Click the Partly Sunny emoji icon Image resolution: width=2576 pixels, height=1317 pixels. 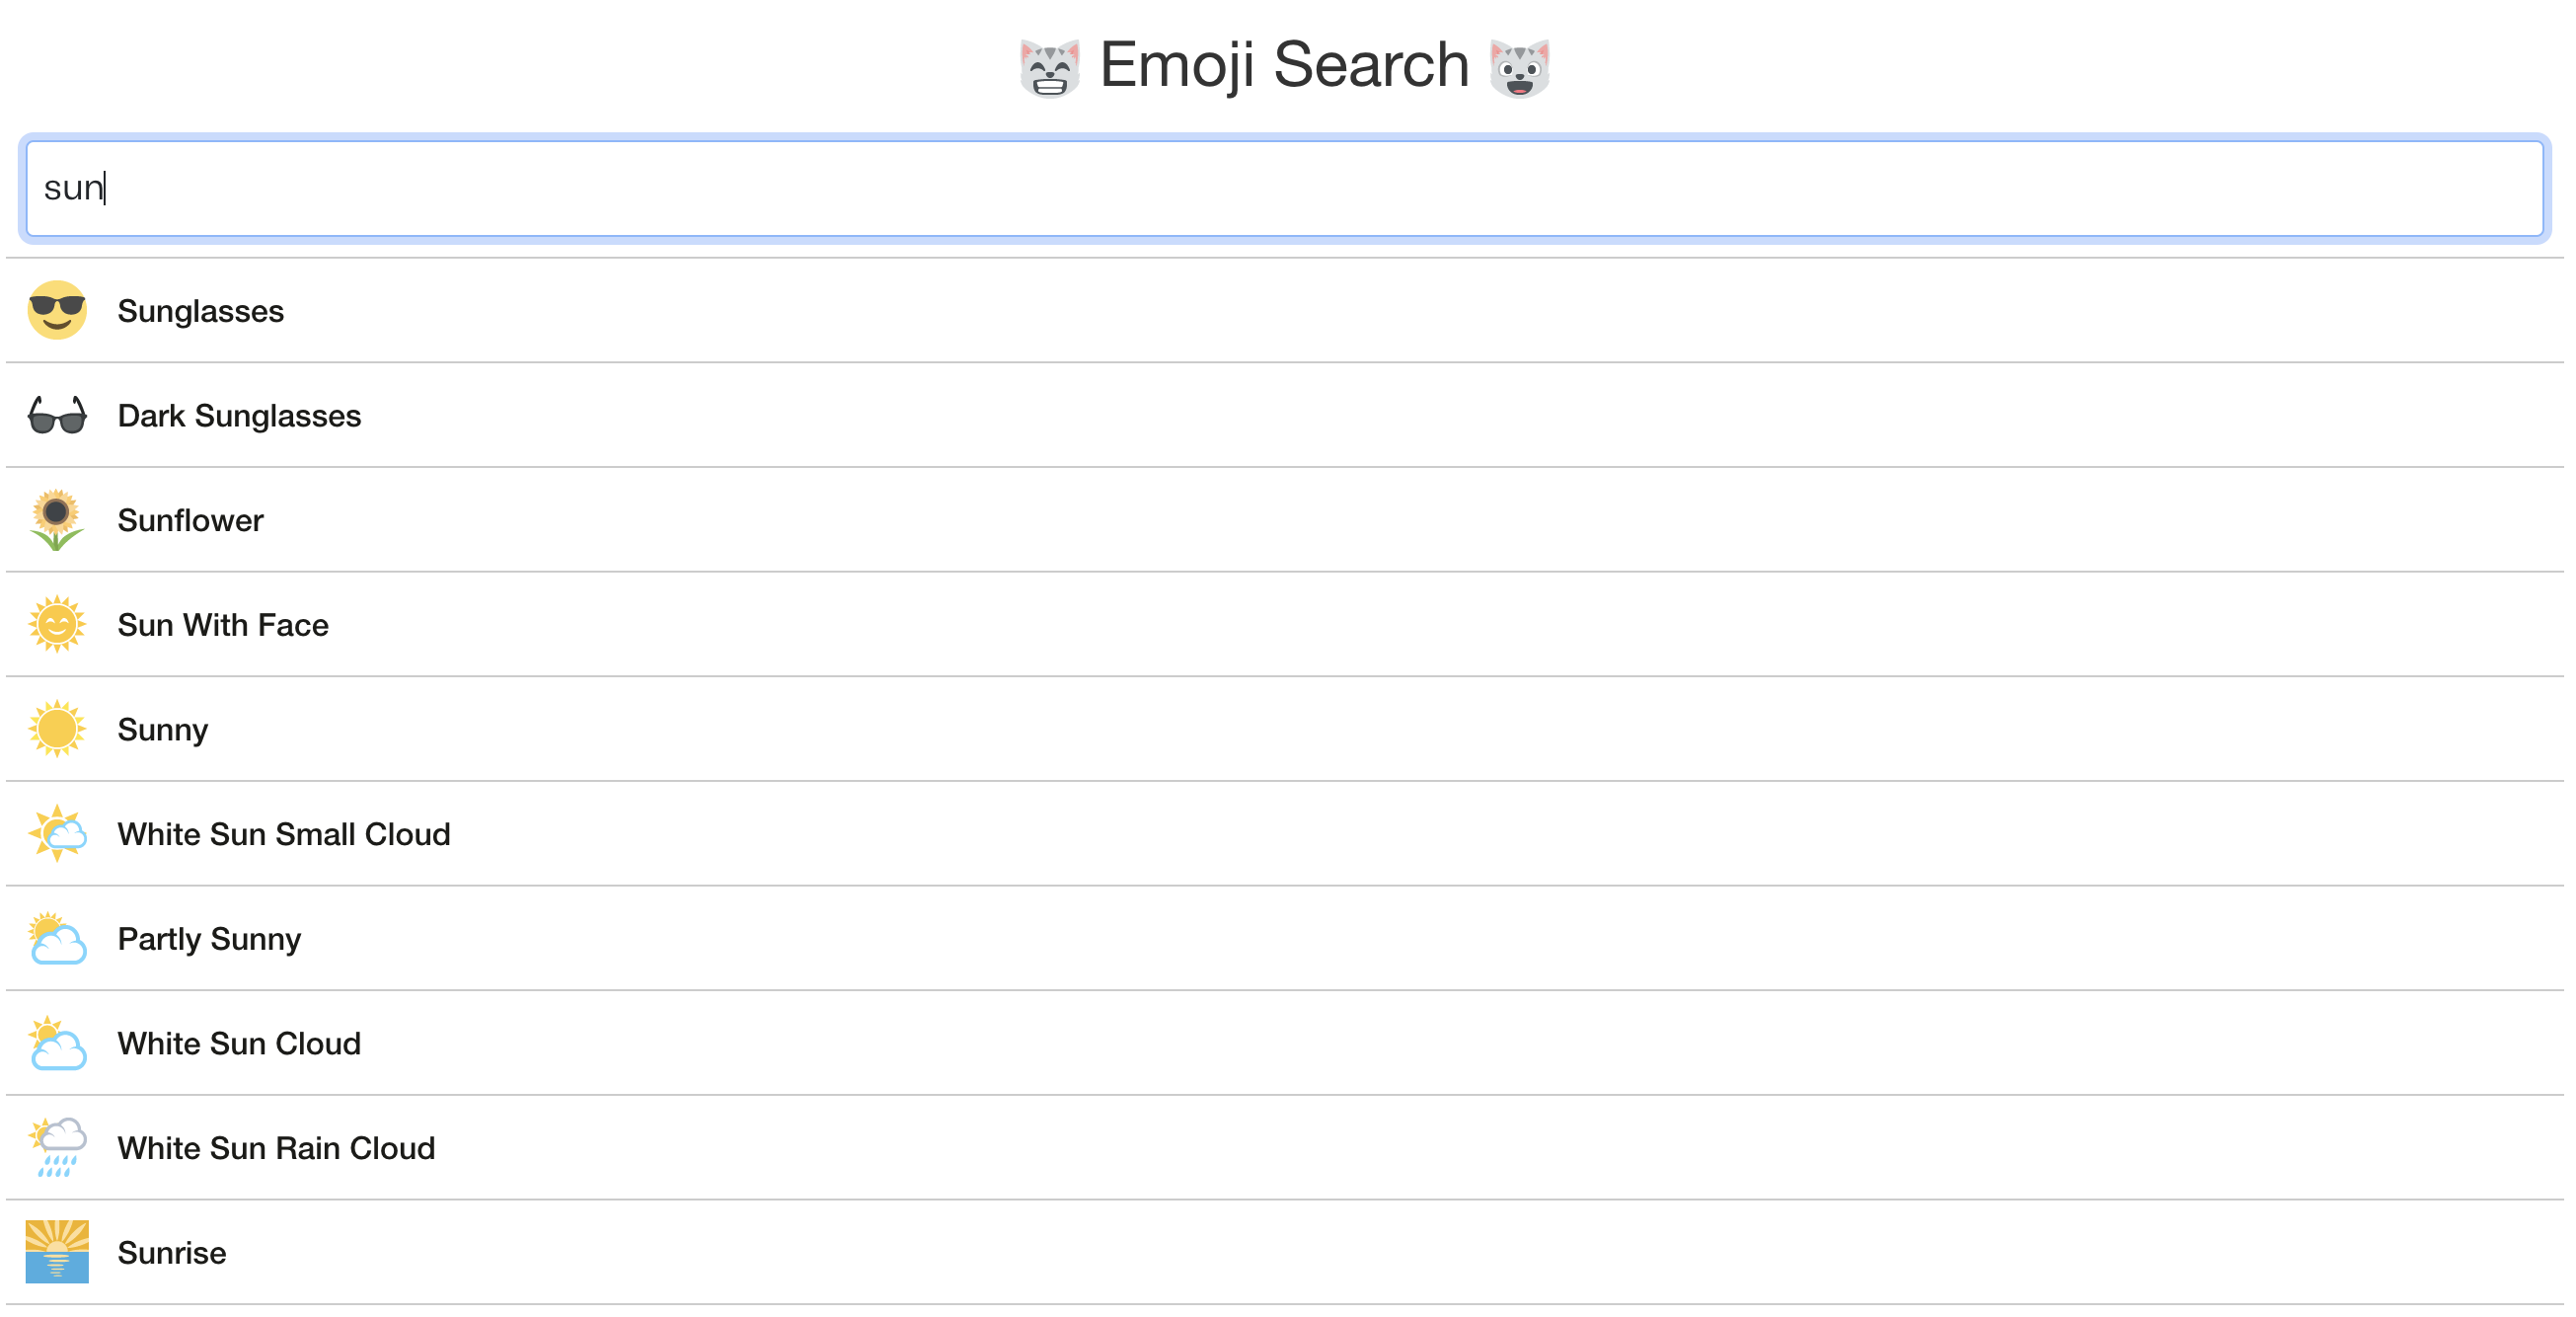57,938
